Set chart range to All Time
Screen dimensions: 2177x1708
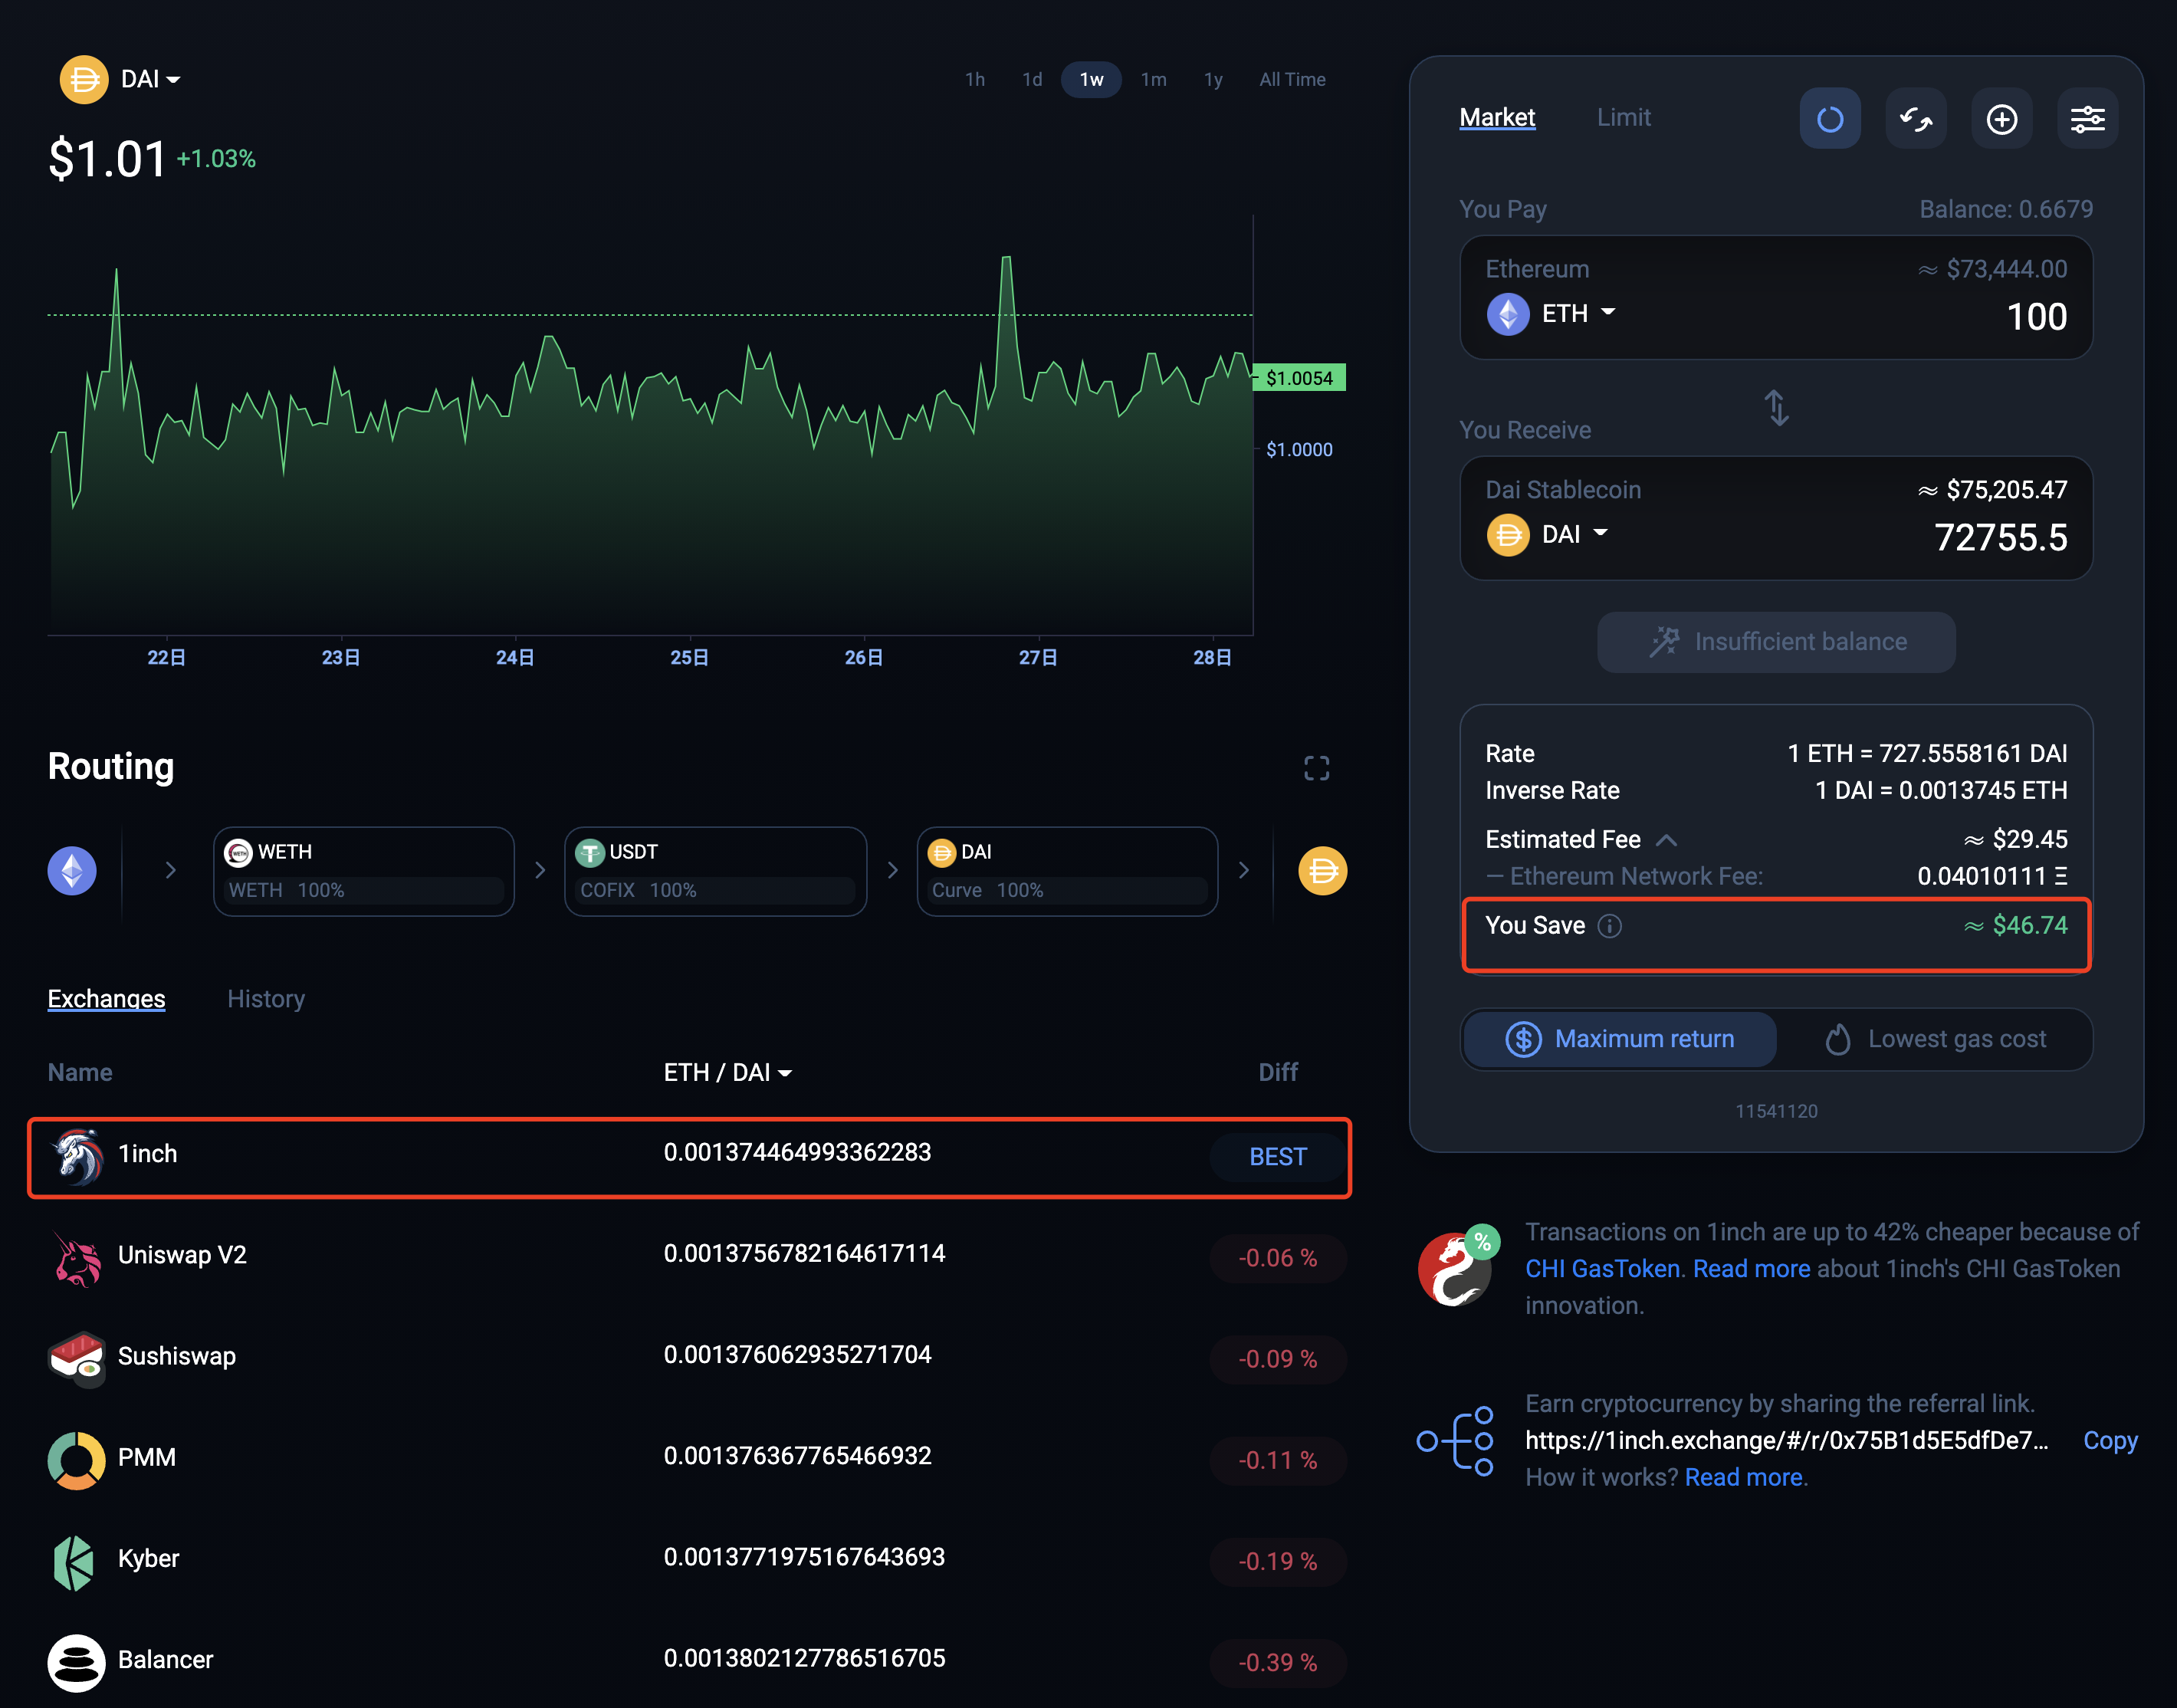pos(1292,79)
